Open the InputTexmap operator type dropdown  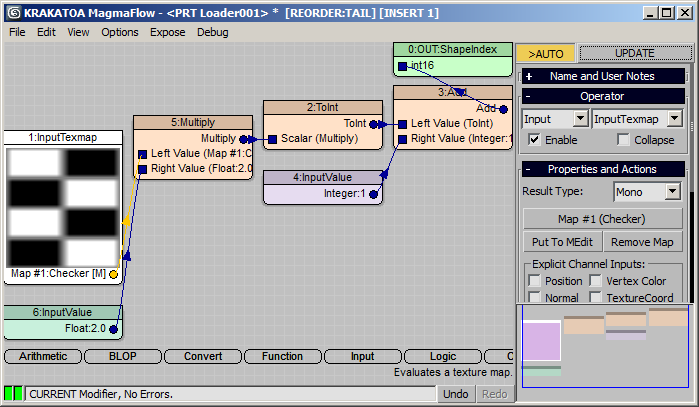[674, 119]
